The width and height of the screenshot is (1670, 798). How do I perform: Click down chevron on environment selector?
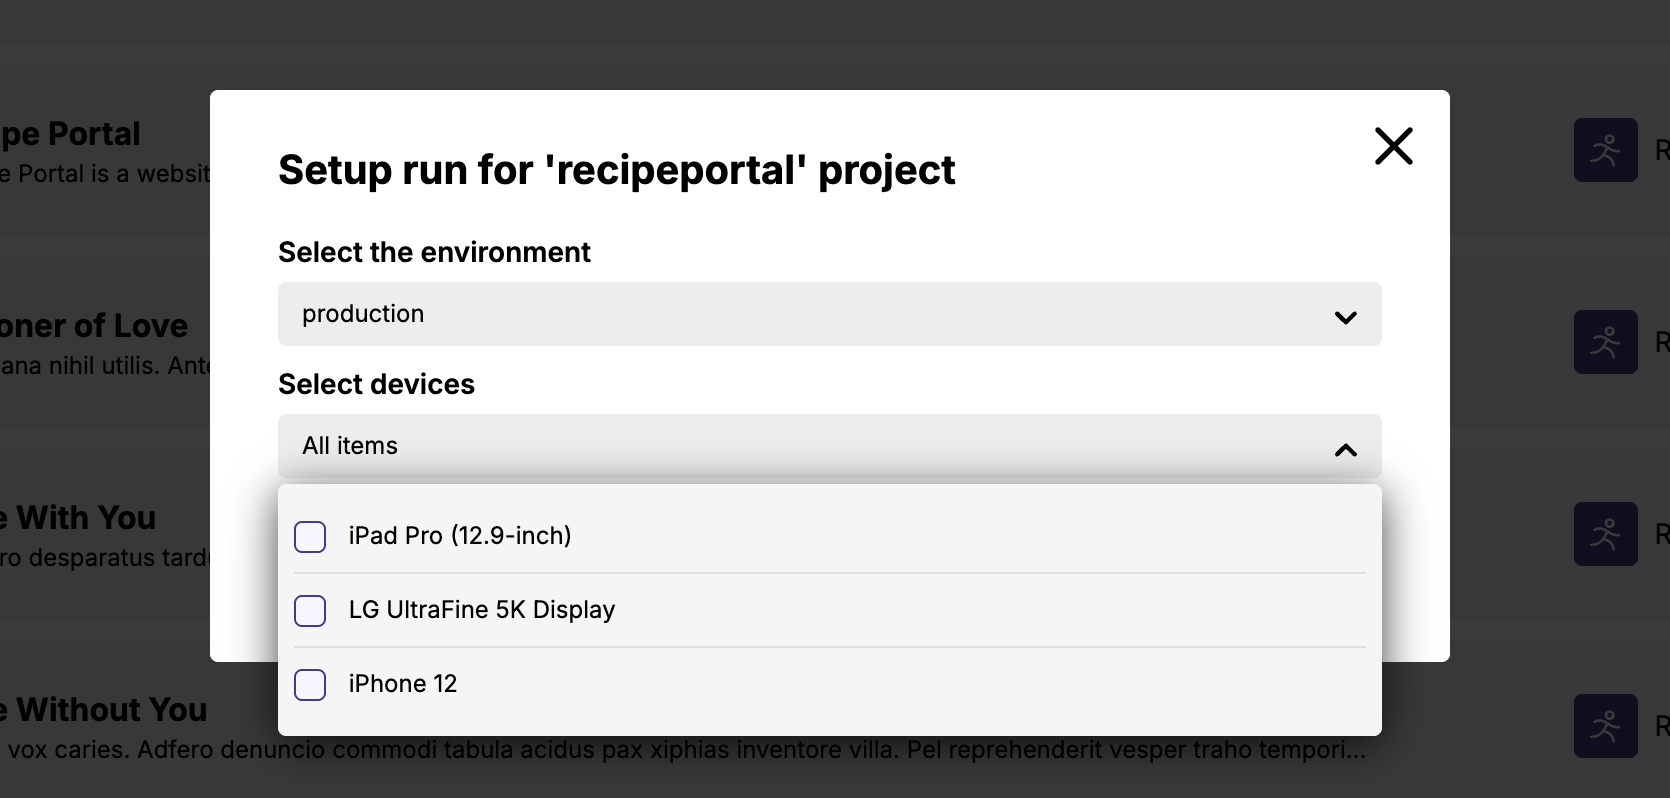[1345, 317]
